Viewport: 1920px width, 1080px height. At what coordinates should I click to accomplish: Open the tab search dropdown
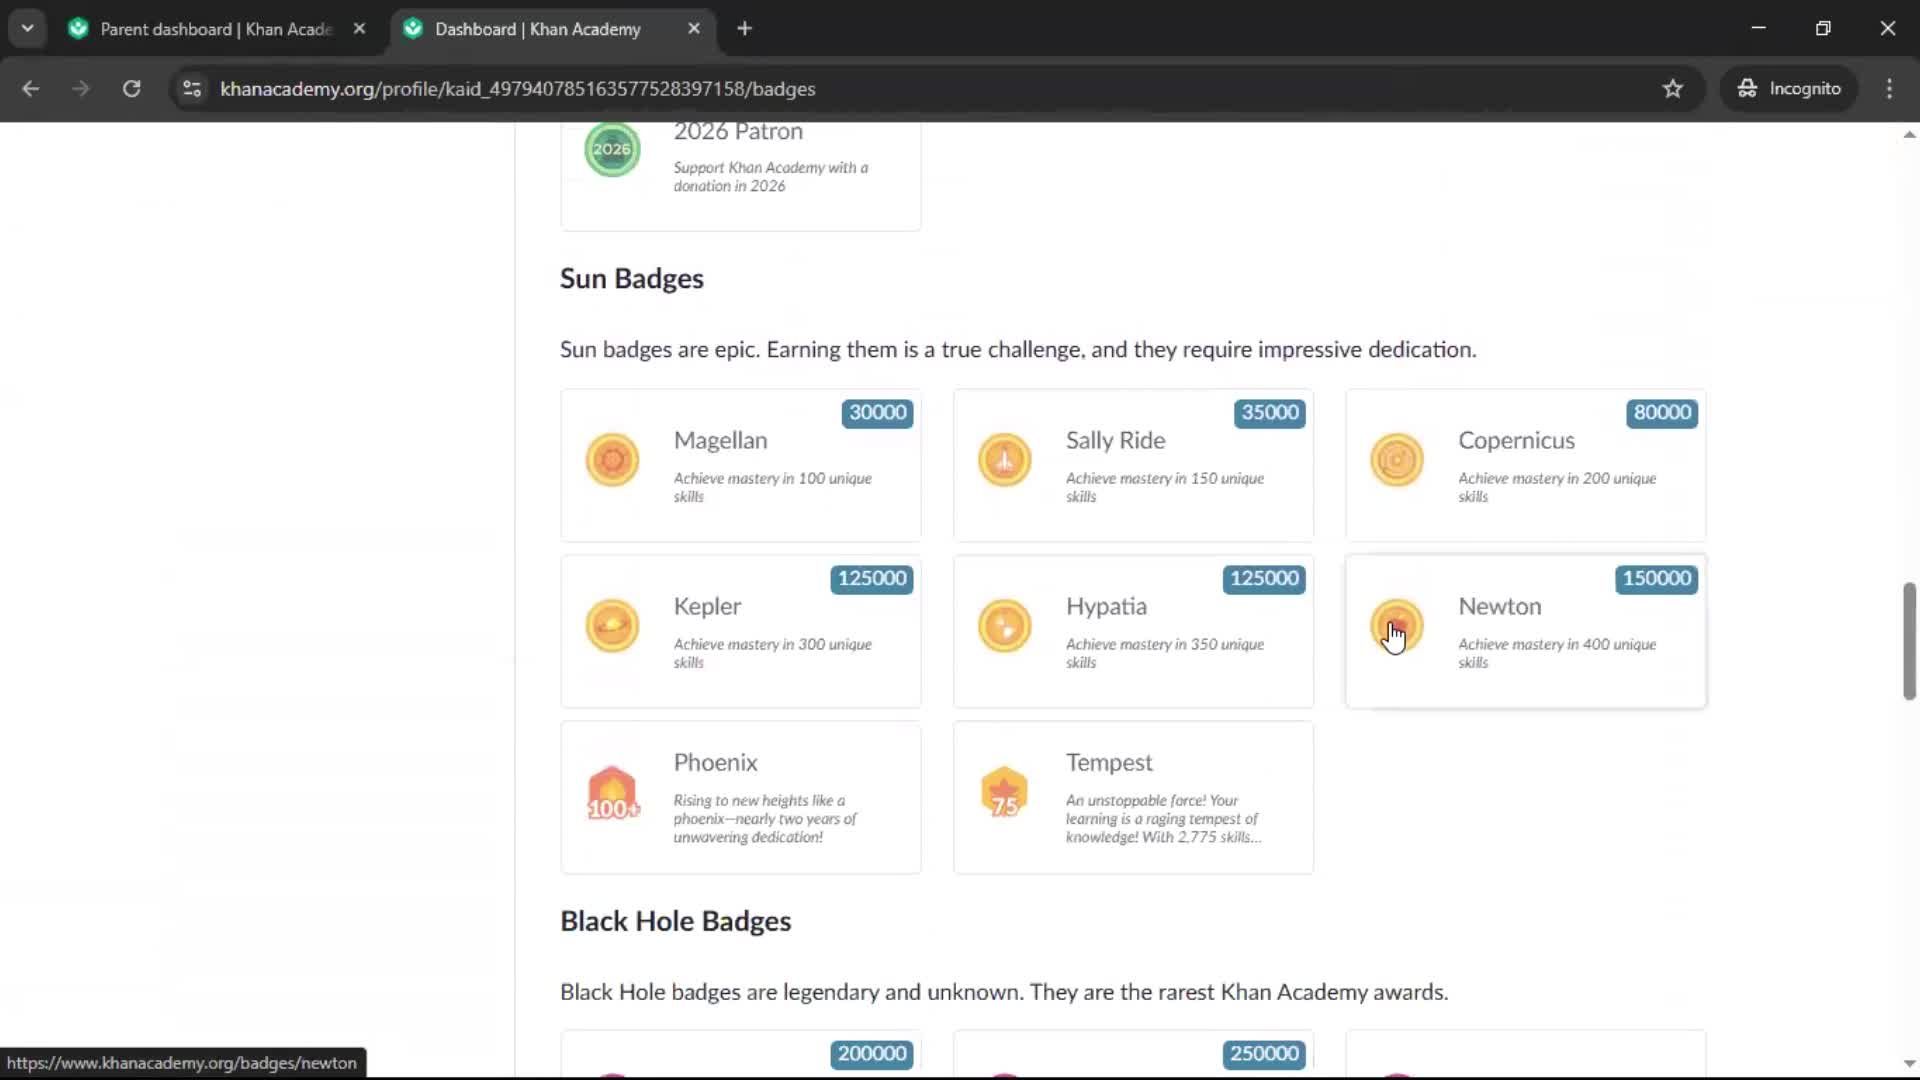(28, 29)
